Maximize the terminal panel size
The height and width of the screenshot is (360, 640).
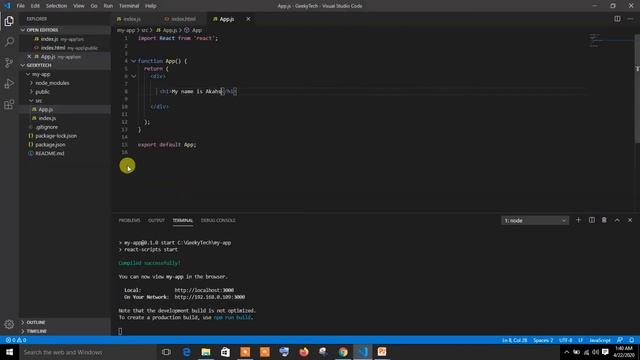(617, 220)
